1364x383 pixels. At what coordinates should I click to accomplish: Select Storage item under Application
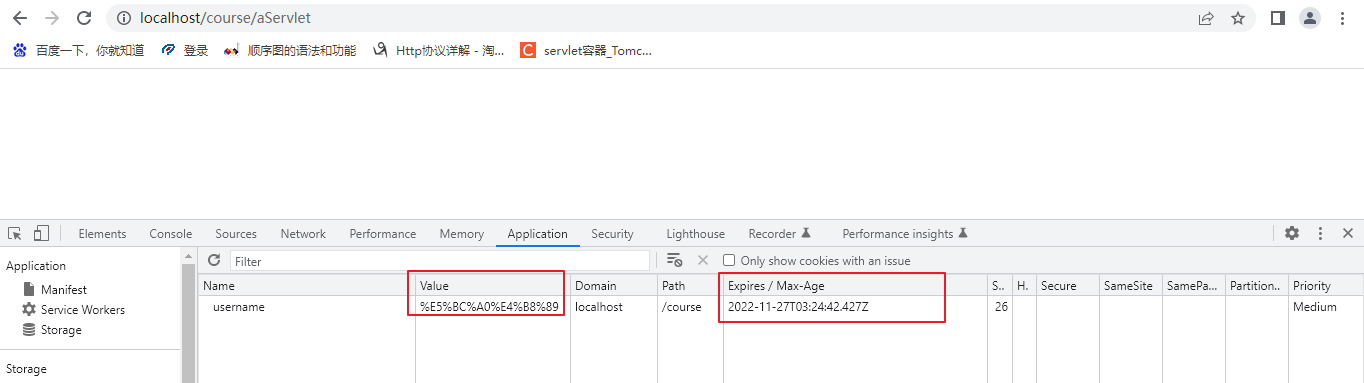(61, 329)
